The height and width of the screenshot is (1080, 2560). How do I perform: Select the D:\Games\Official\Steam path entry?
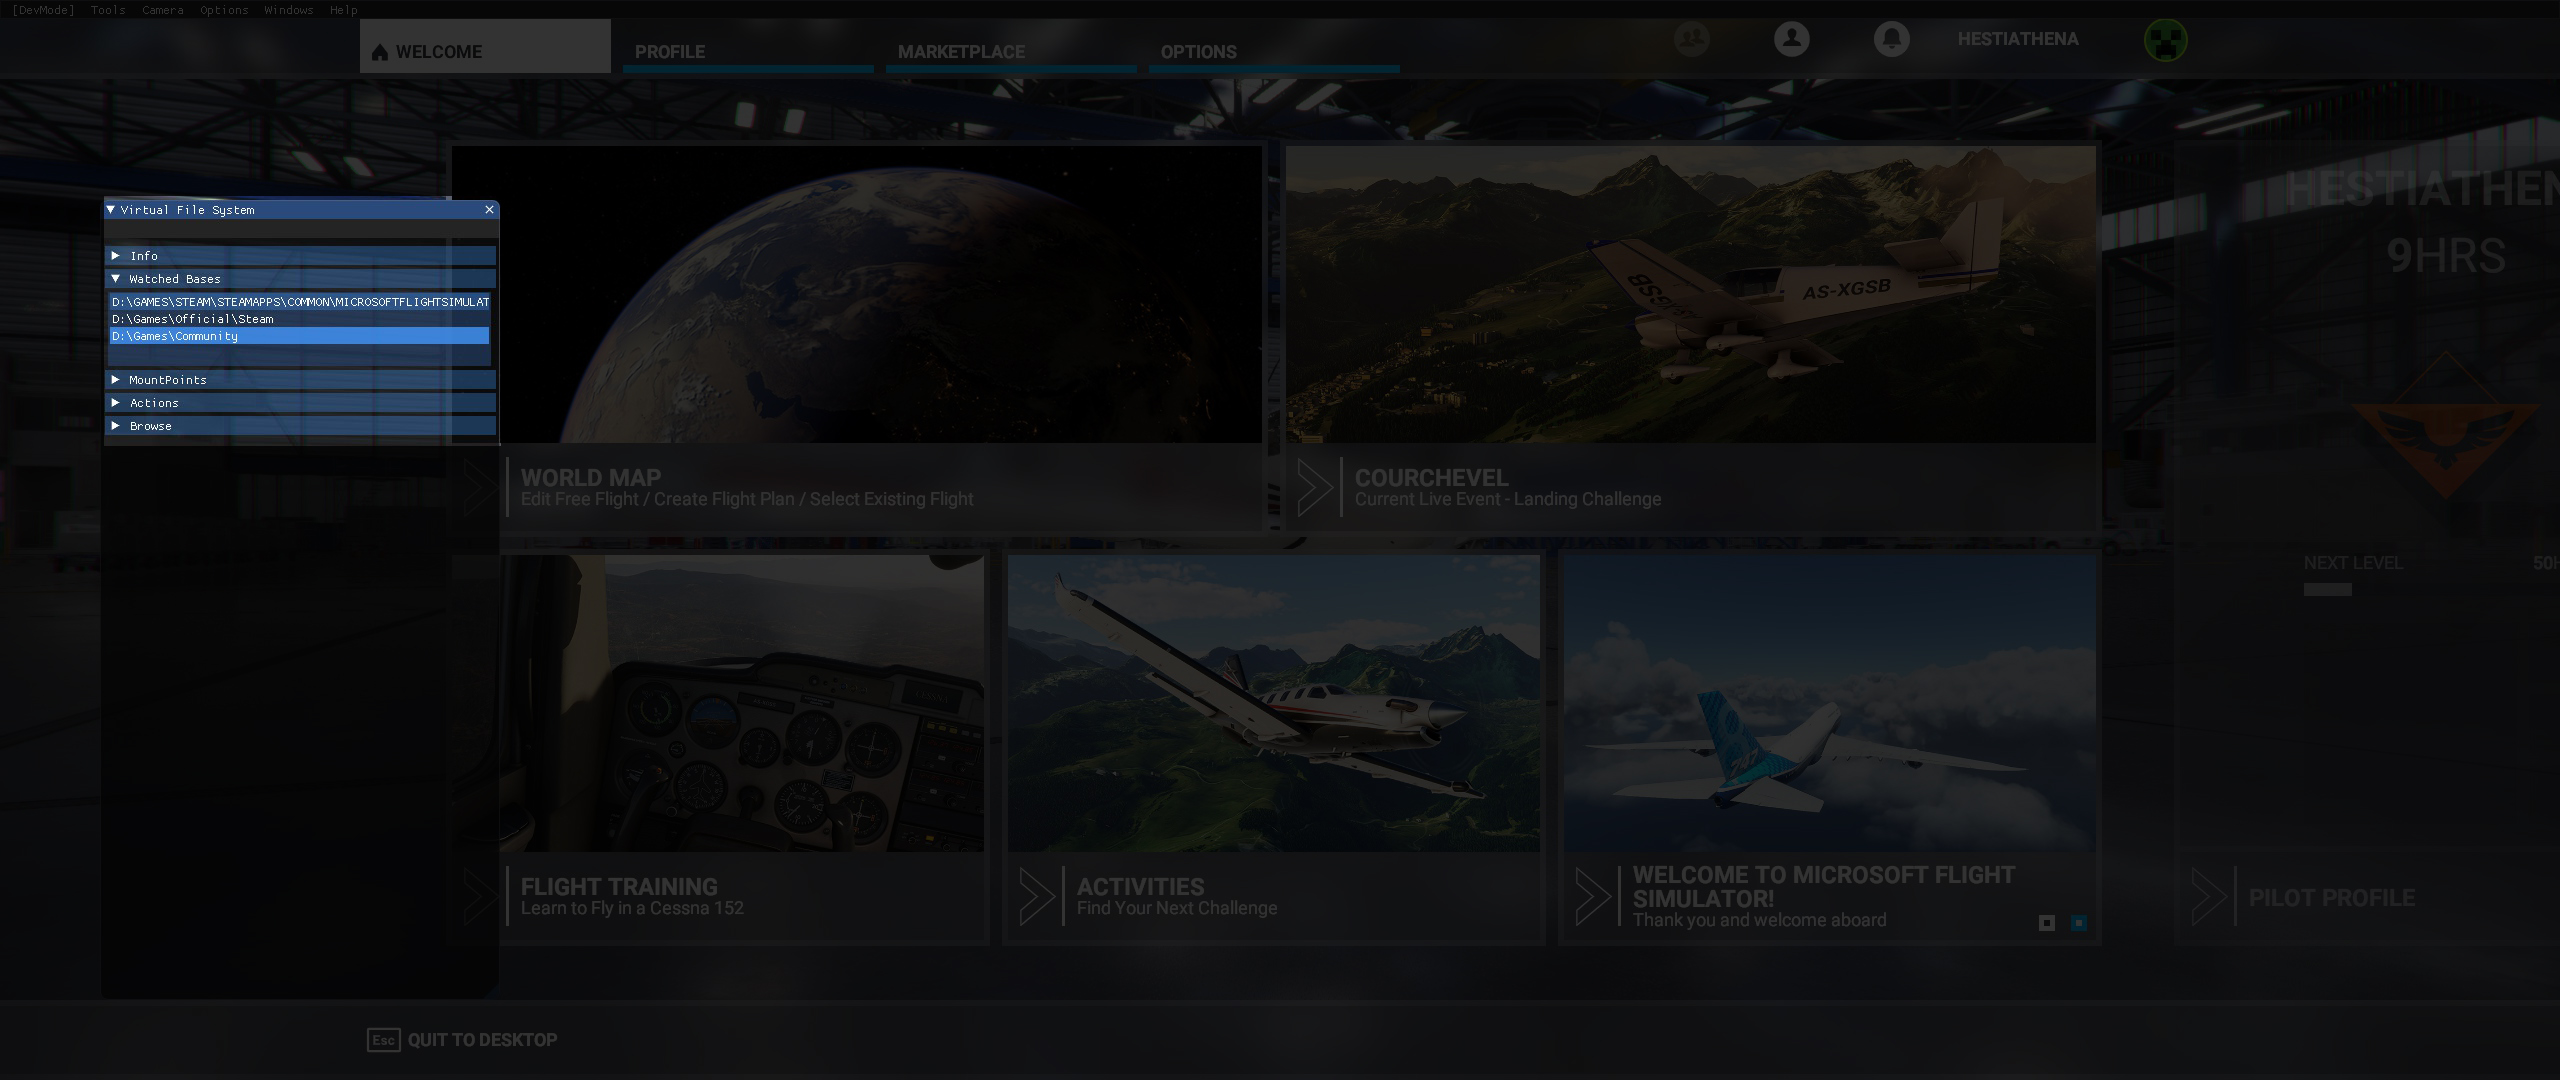click(192, 319)
